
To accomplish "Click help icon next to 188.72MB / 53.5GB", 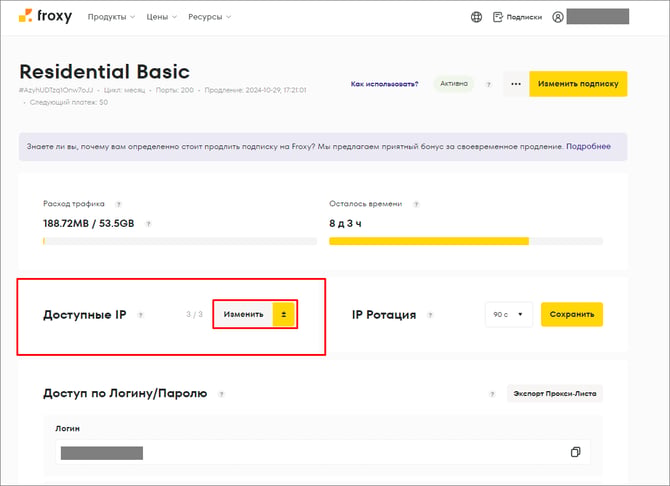I will pos(148,224).
